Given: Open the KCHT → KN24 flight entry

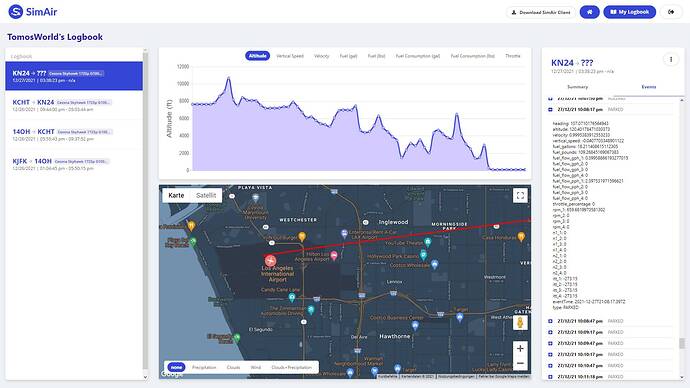Looking at the screenshot, I should 74,105.
